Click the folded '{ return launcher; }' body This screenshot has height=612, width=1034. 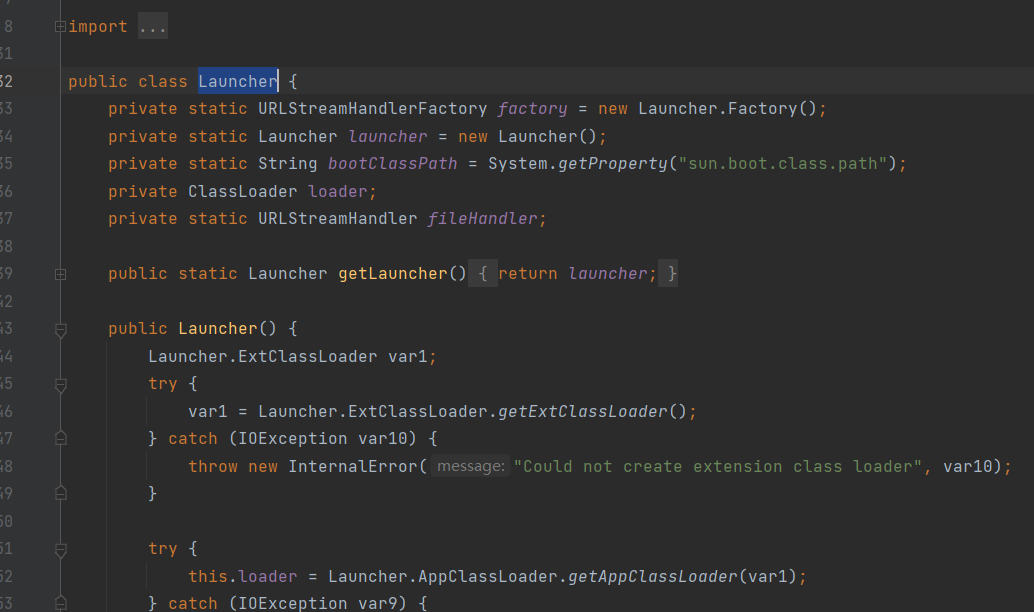[574, 274]
